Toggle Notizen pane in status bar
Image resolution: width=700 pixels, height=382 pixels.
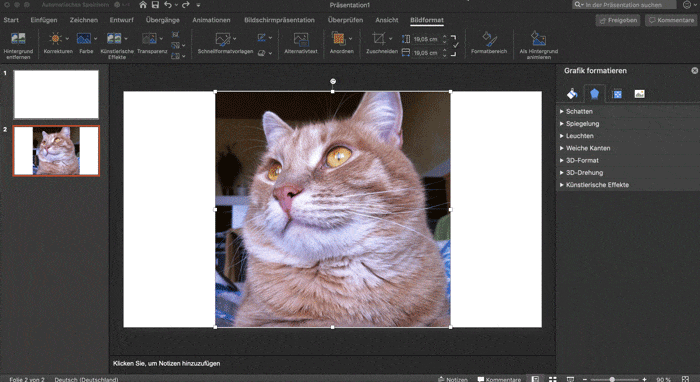[x=453, y=379]
